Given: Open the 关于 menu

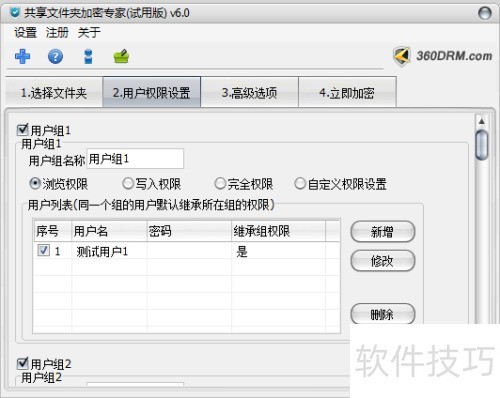Looking at the screenshot, I should point(89,33).
